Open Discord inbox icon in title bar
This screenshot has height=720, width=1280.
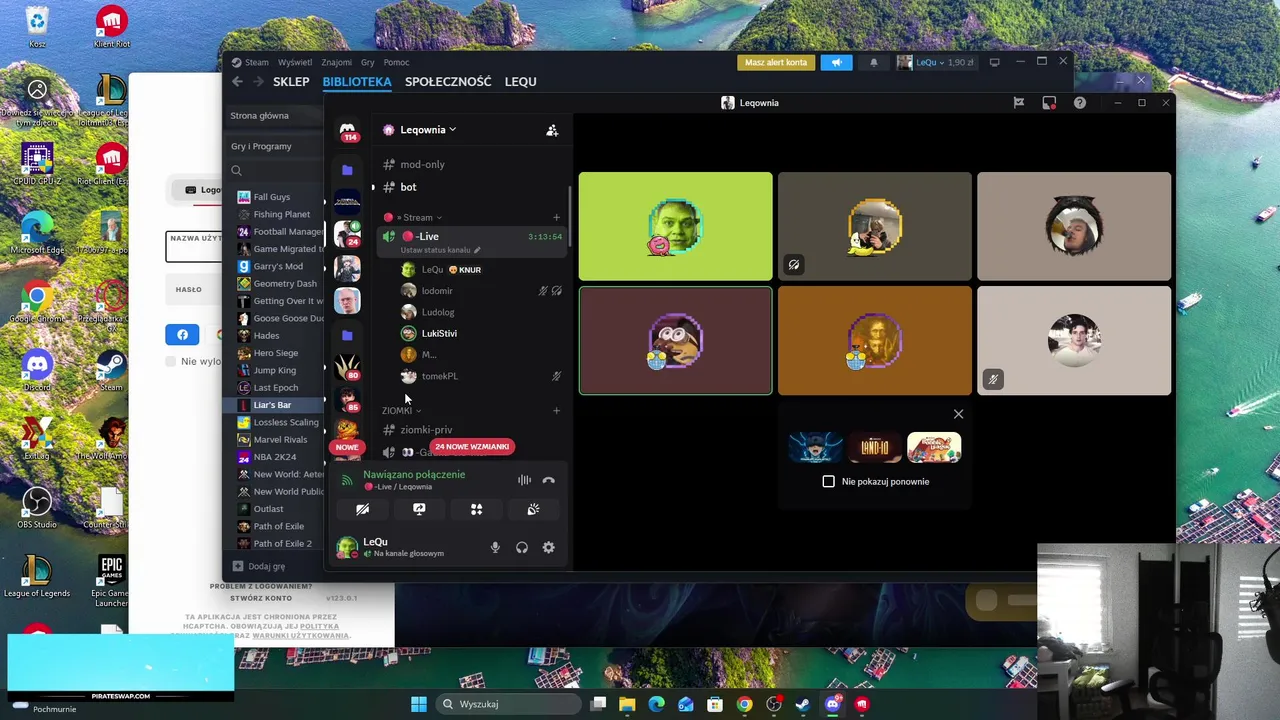pos(1049,102)
